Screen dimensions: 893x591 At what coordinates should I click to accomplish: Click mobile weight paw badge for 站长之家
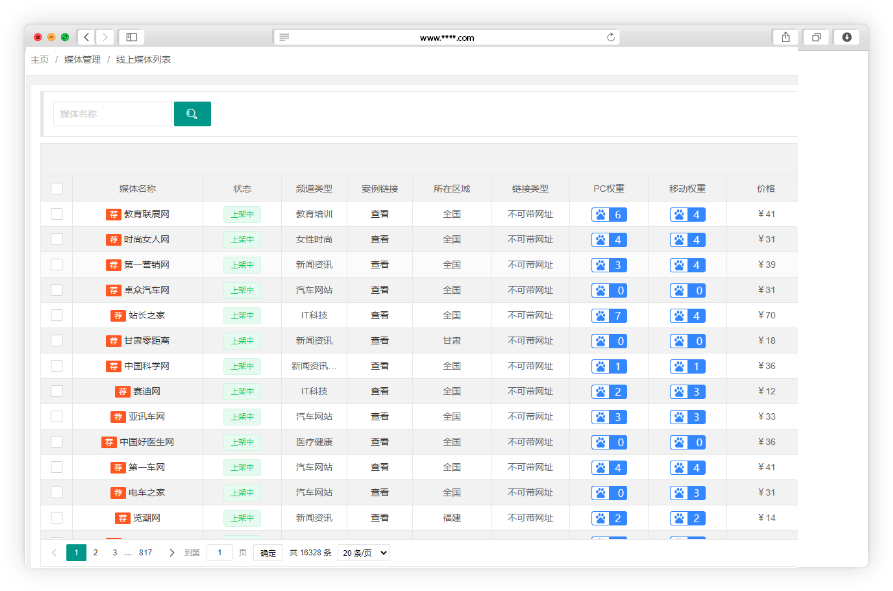(x=687, y=316)
